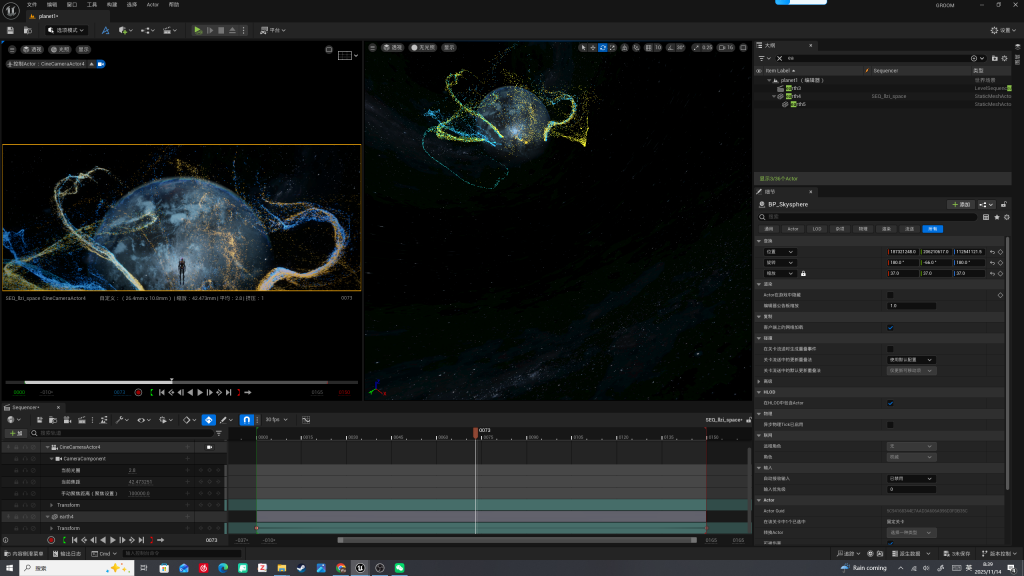
Task: Click the blue snapping magnet icon in Sequencer
Action: (x=246, y=420)
